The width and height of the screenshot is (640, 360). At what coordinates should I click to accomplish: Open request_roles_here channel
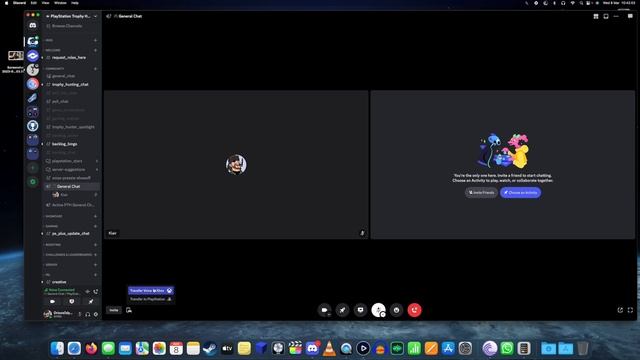[x=69, y=58]
